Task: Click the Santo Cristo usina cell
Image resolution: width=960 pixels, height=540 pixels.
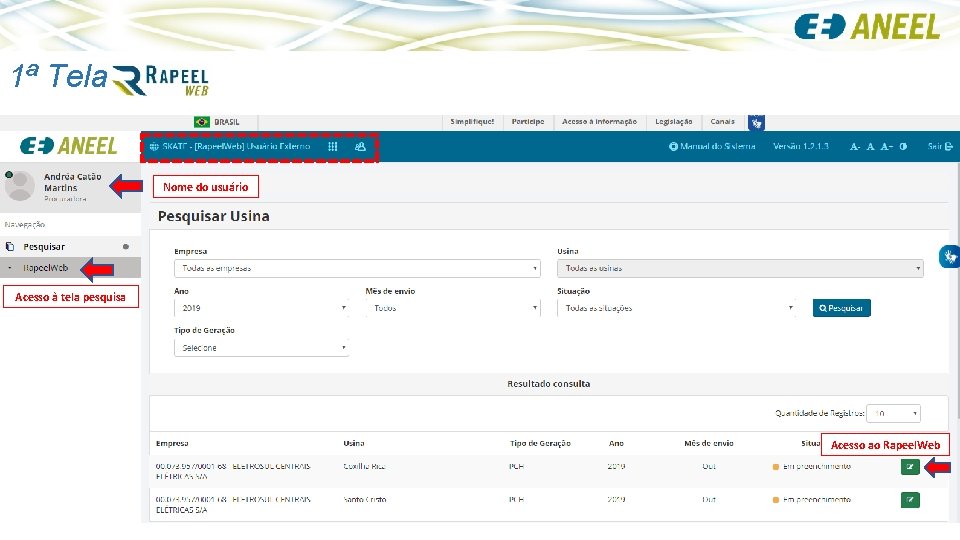Action: click(365, 500)
